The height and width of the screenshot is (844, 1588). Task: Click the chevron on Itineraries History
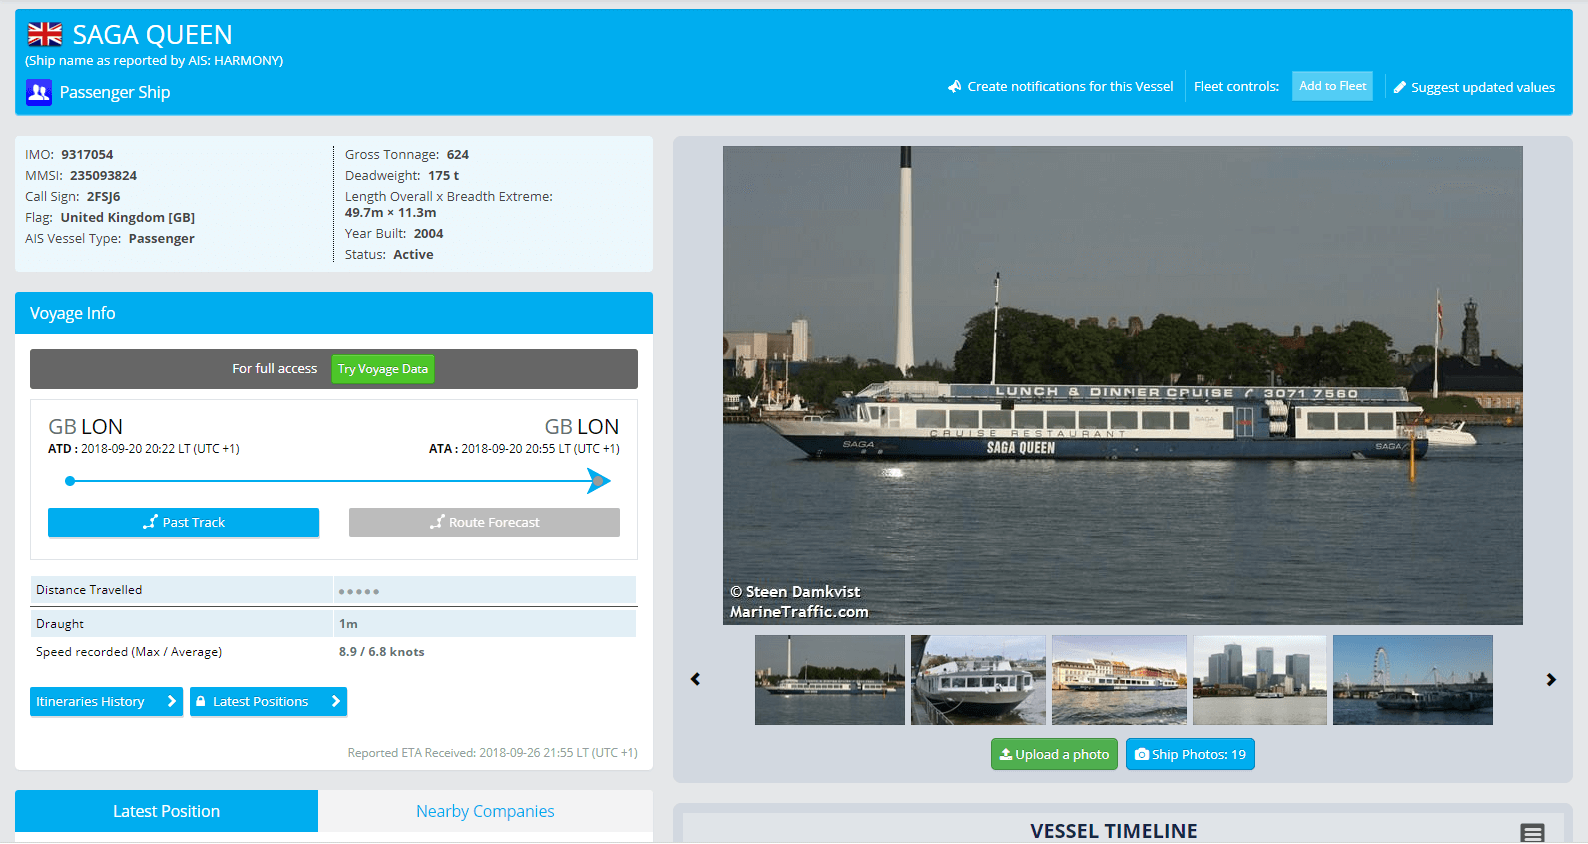click(x=171, y=702)
